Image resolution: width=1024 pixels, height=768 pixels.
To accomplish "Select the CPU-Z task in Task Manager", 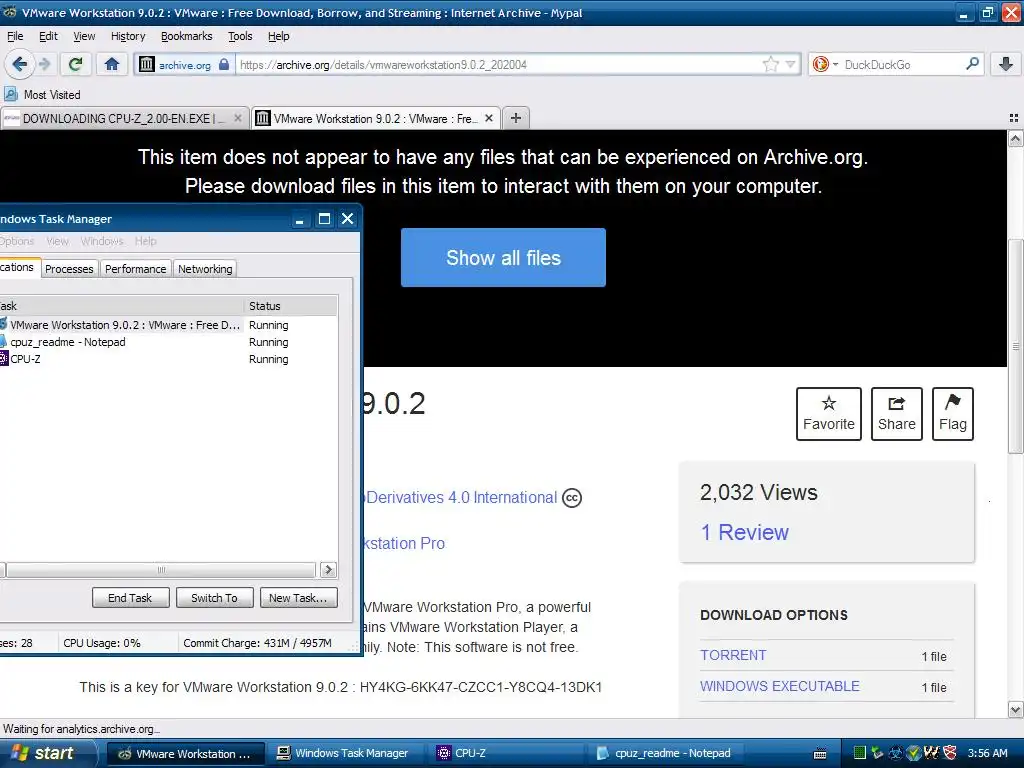I will [168, 359].
